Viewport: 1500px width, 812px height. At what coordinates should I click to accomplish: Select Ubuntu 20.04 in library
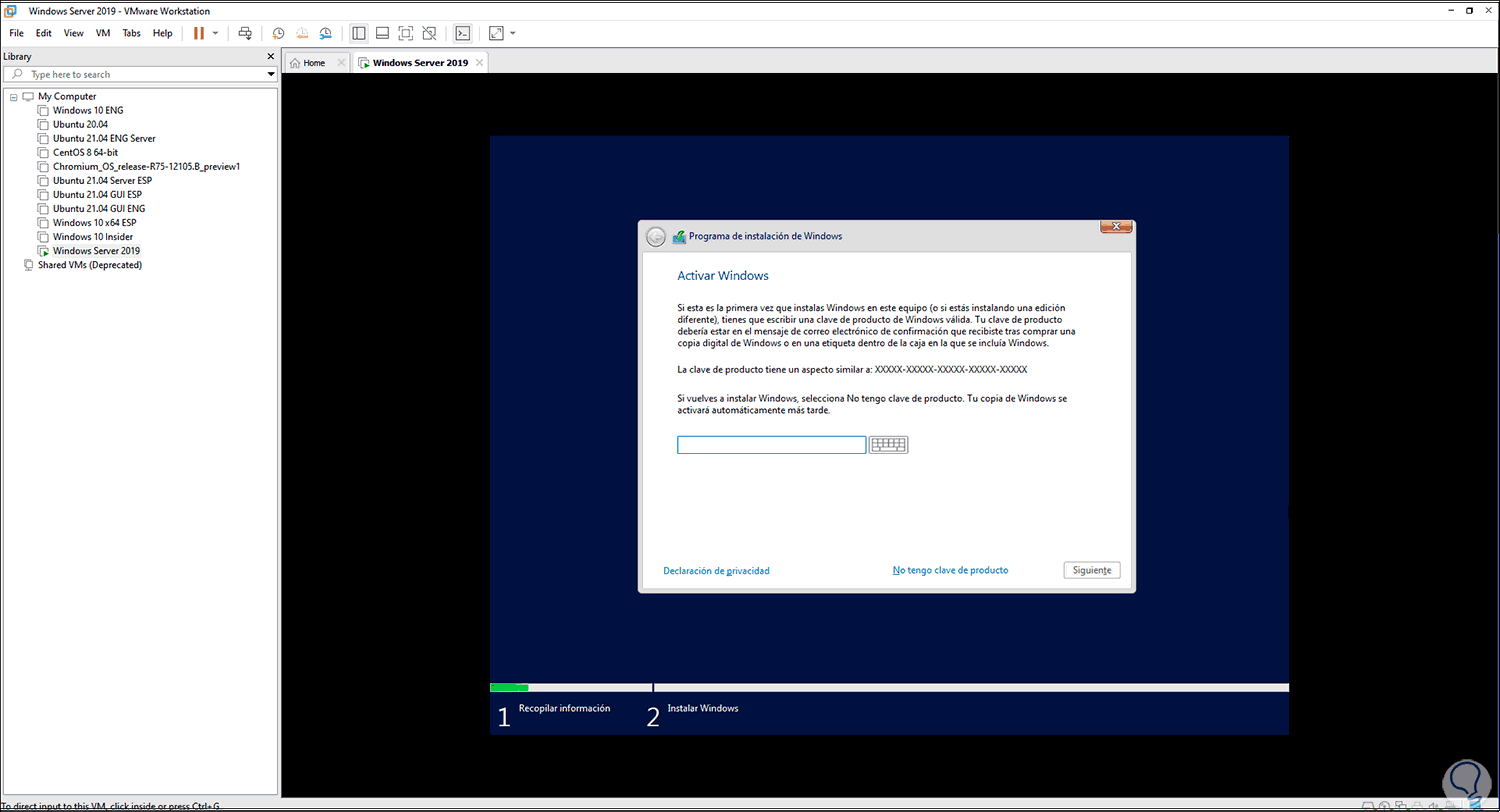79,124
